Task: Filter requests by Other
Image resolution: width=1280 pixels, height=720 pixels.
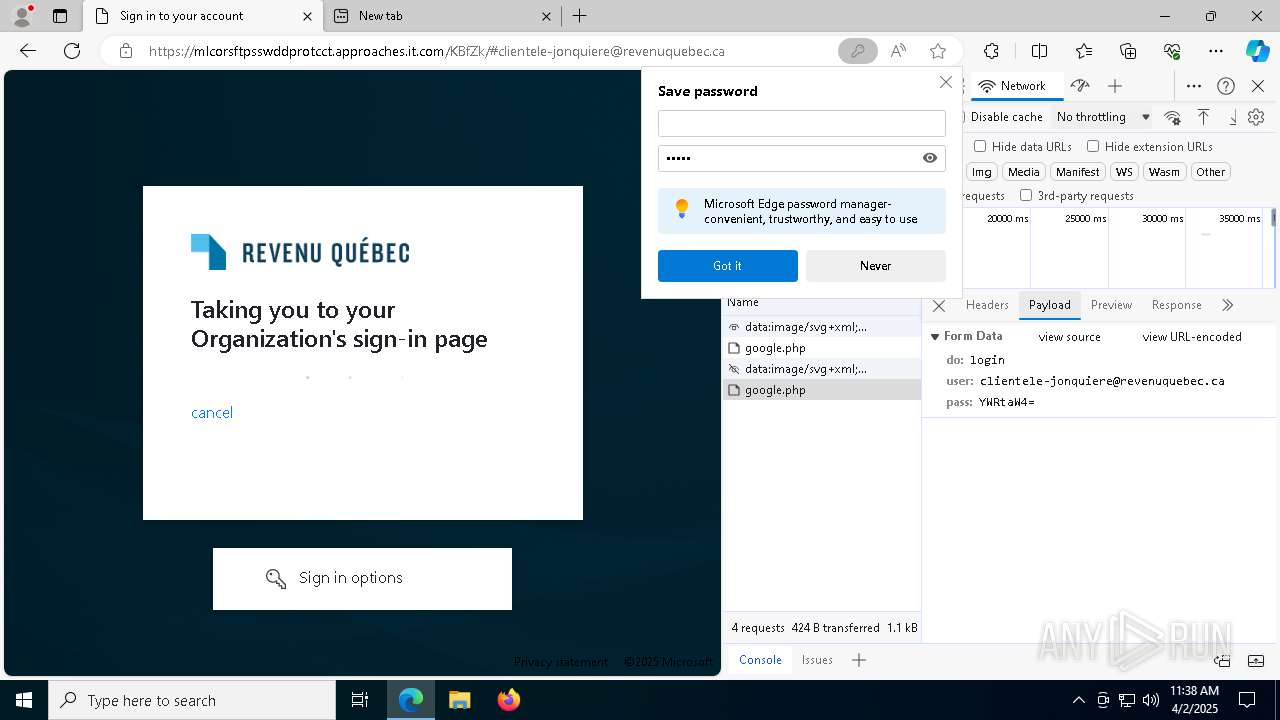Action: point(1210,172)
